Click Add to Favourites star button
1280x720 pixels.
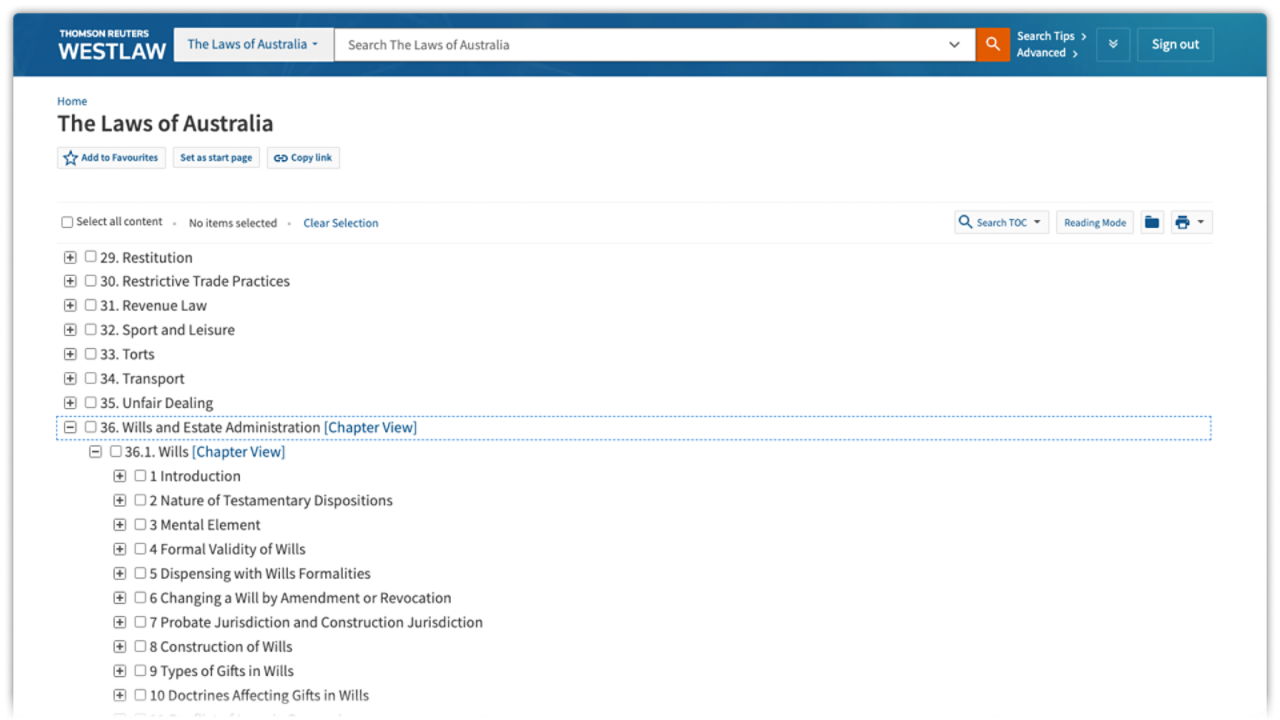coord(111,158)
